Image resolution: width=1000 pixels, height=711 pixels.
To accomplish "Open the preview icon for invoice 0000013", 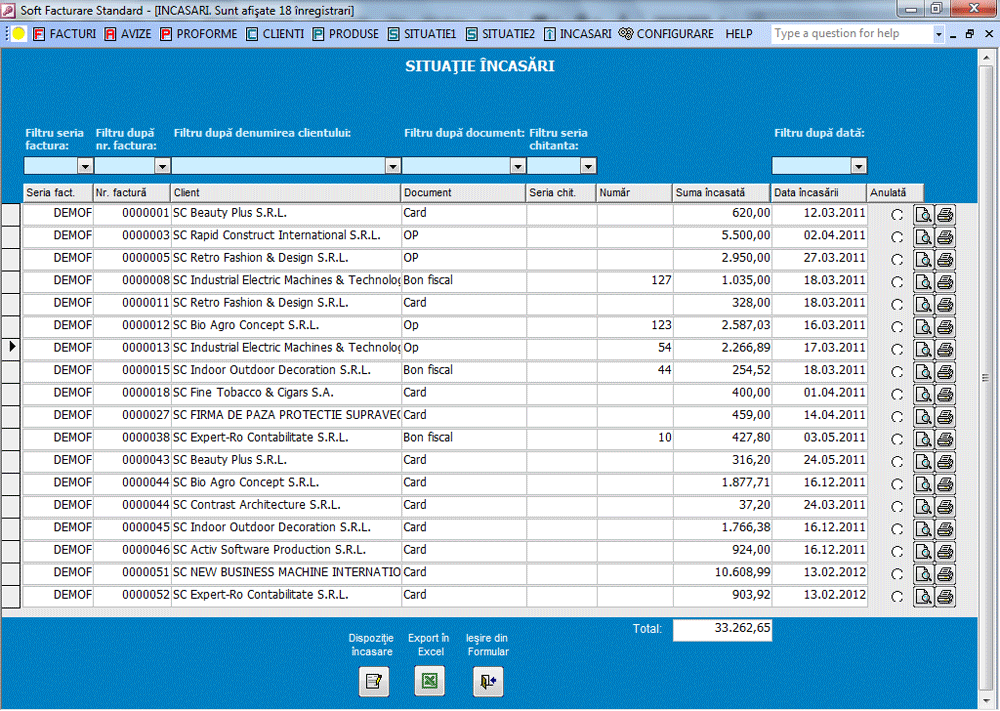I will pos(923,349).
